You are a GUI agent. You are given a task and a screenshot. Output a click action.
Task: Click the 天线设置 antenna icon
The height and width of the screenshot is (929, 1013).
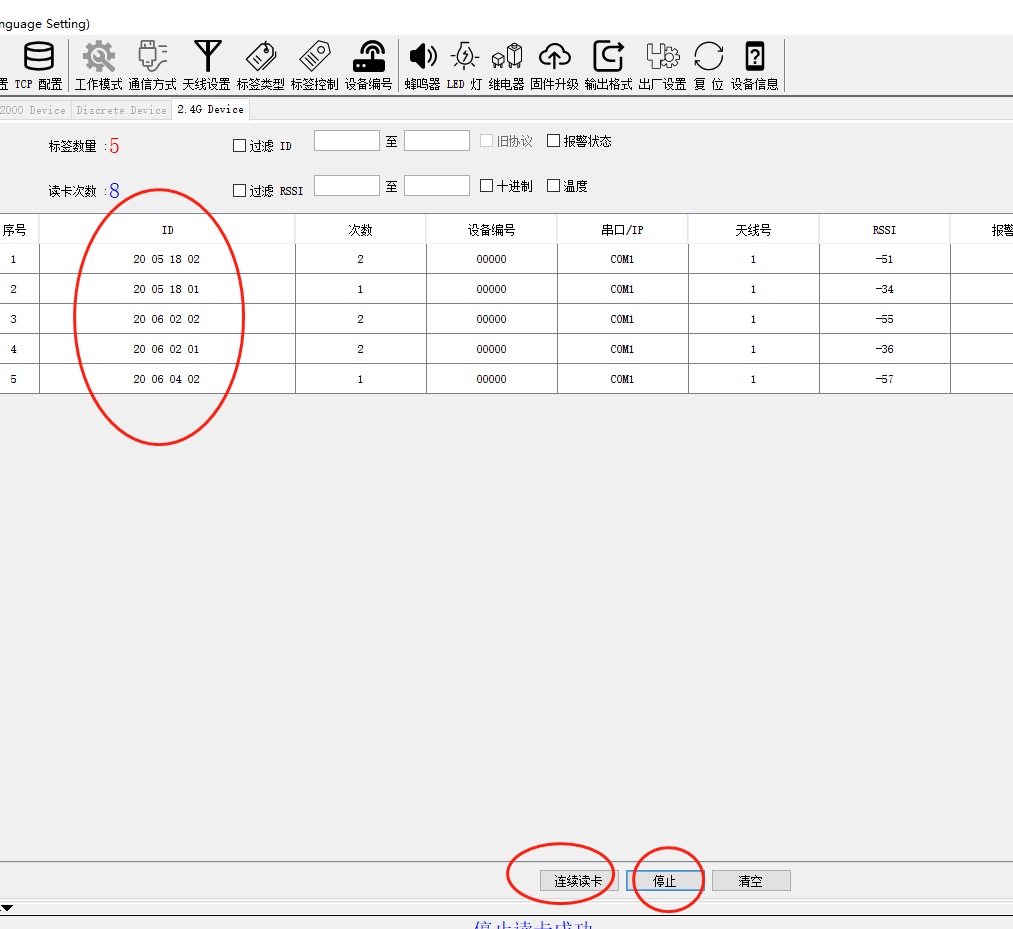pyautogui.click(x=207, y=57)
